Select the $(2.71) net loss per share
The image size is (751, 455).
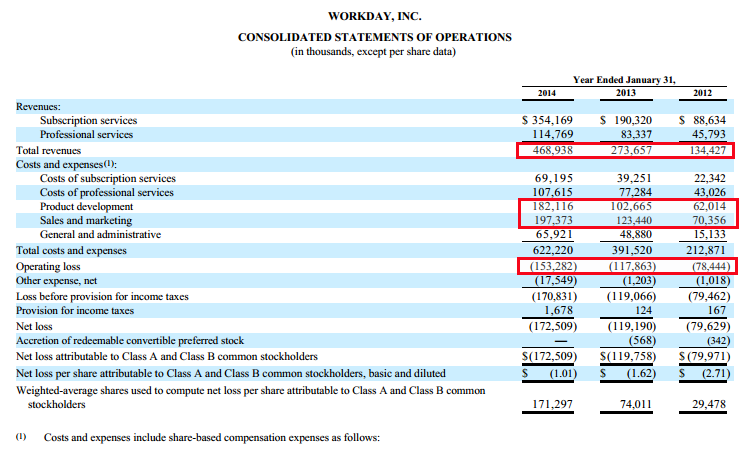705,374
